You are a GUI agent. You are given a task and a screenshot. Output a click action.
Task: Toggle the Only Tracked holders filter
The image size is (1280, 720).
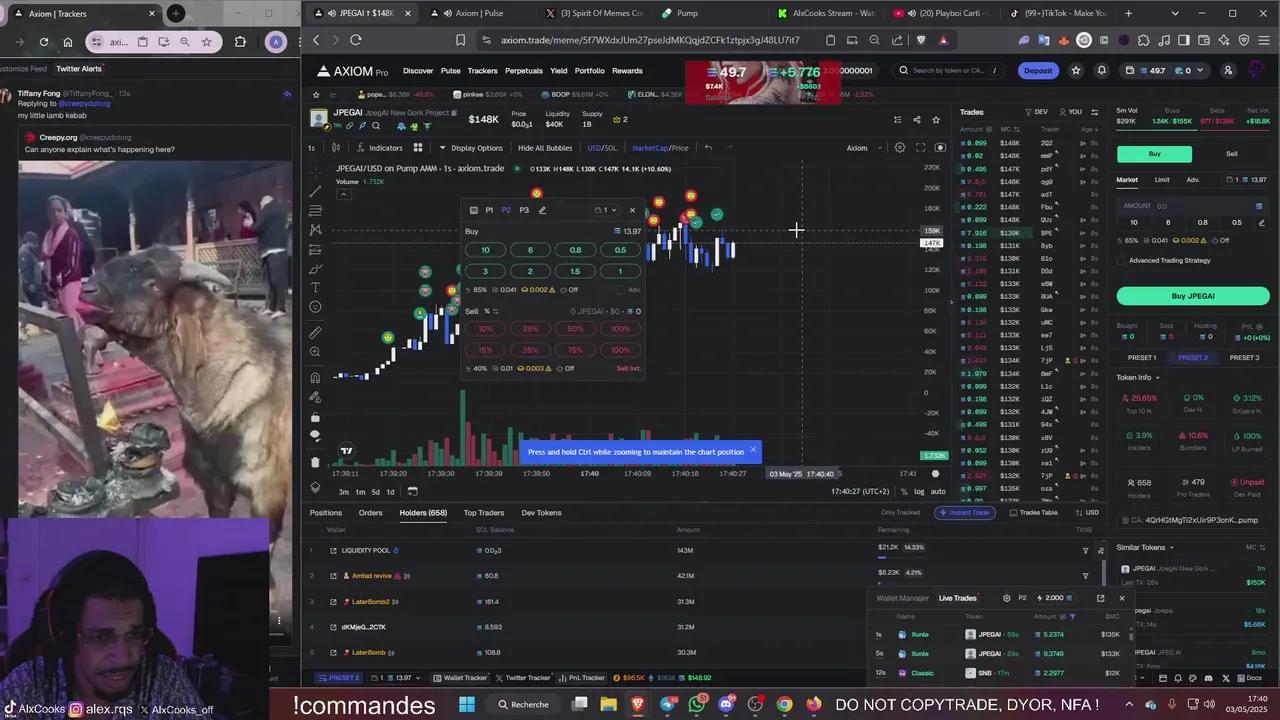click(900, 512)
